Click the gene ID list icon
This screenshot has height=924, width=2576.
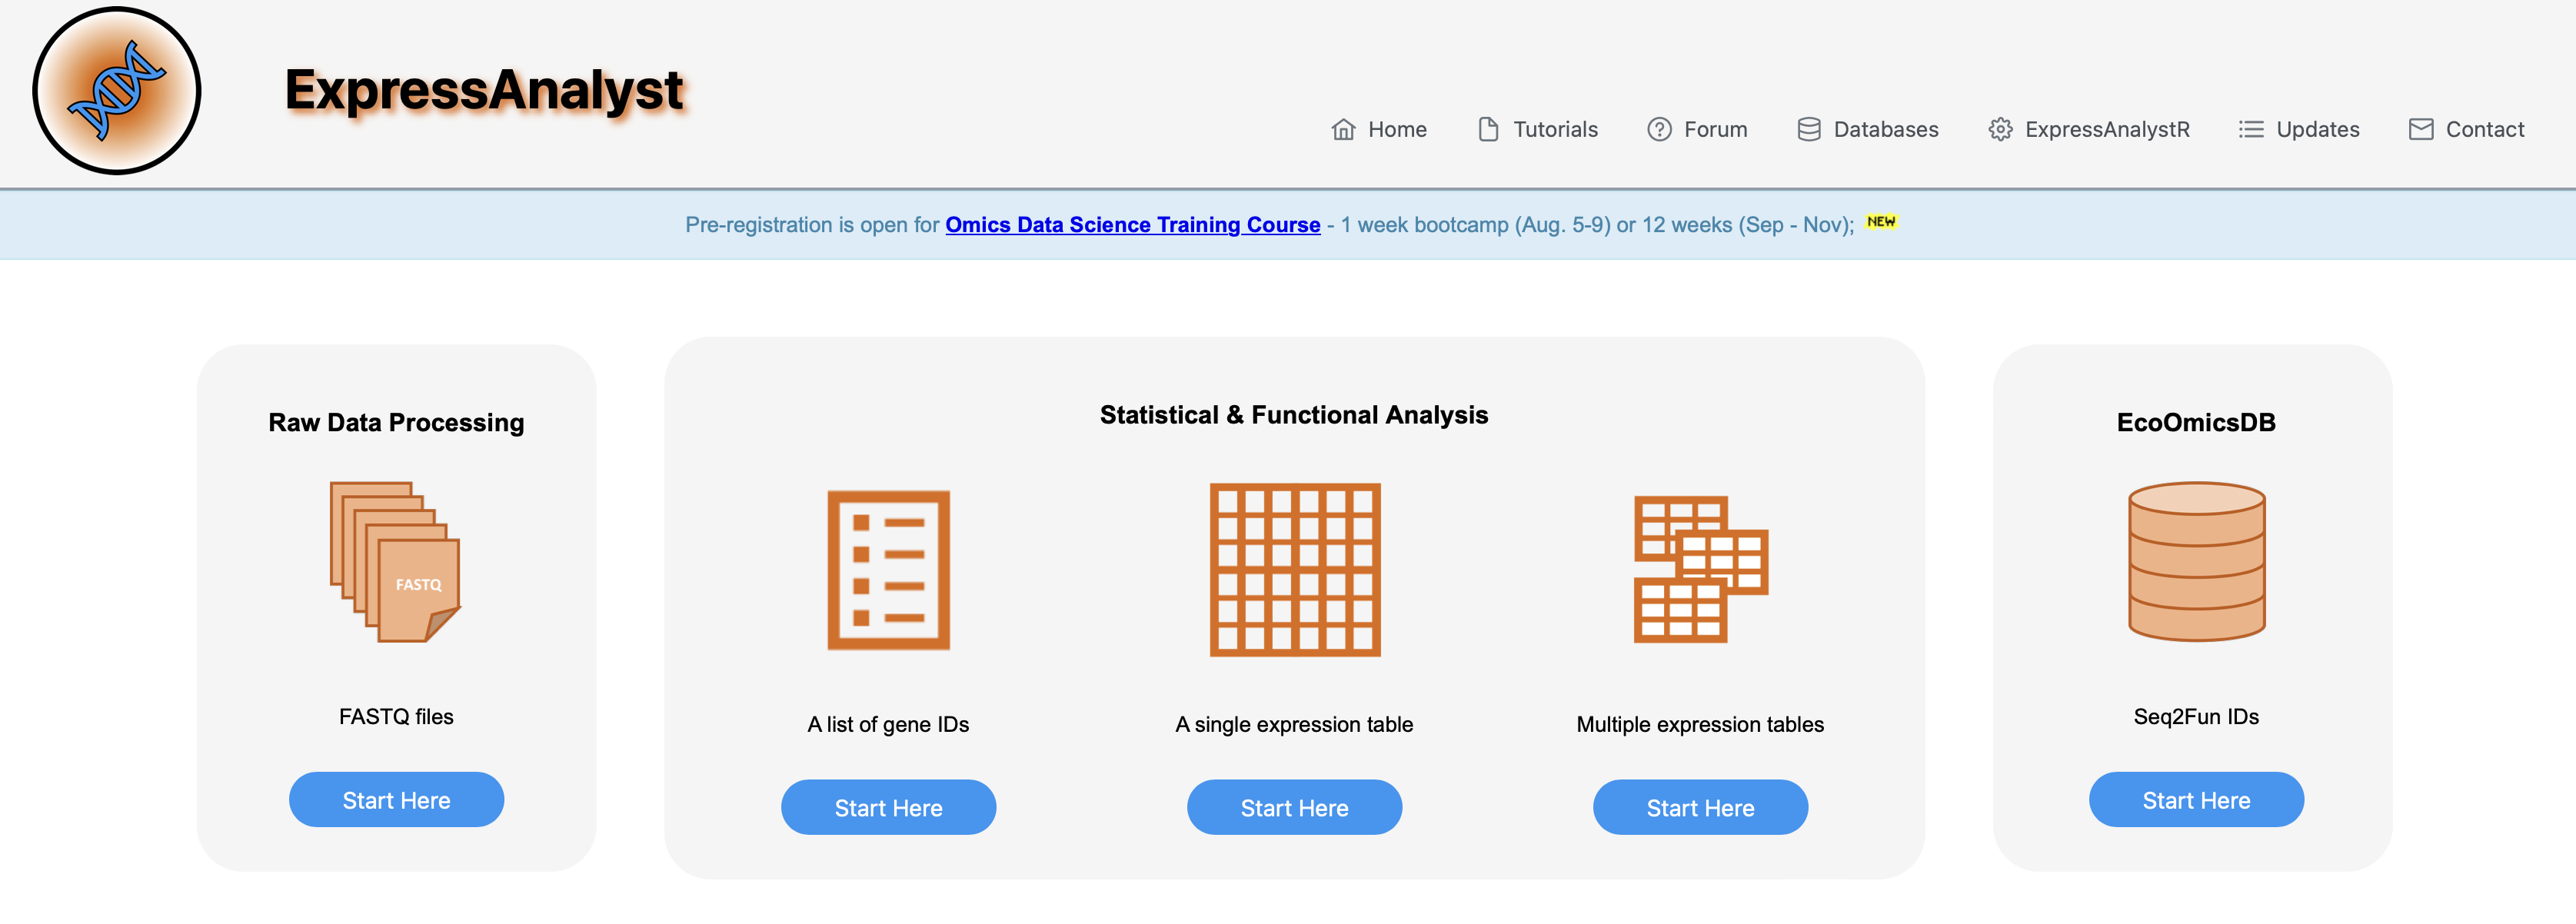888,569
